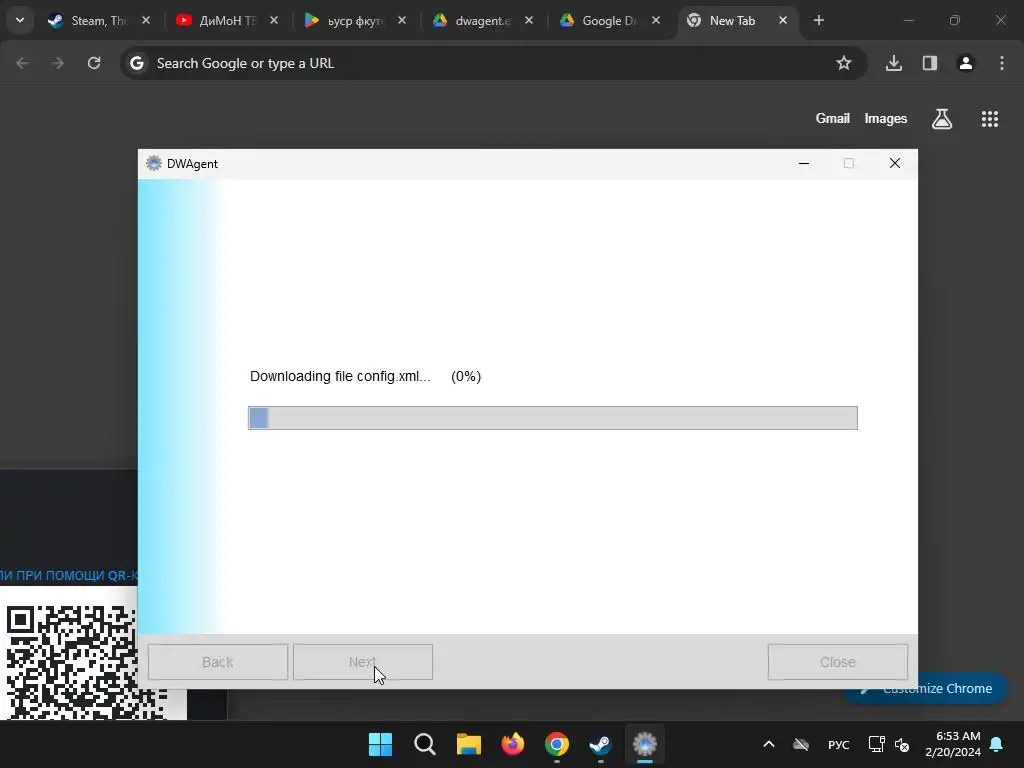
Task: Switch to the Google Play tab
Action: (x=354, y=20)
